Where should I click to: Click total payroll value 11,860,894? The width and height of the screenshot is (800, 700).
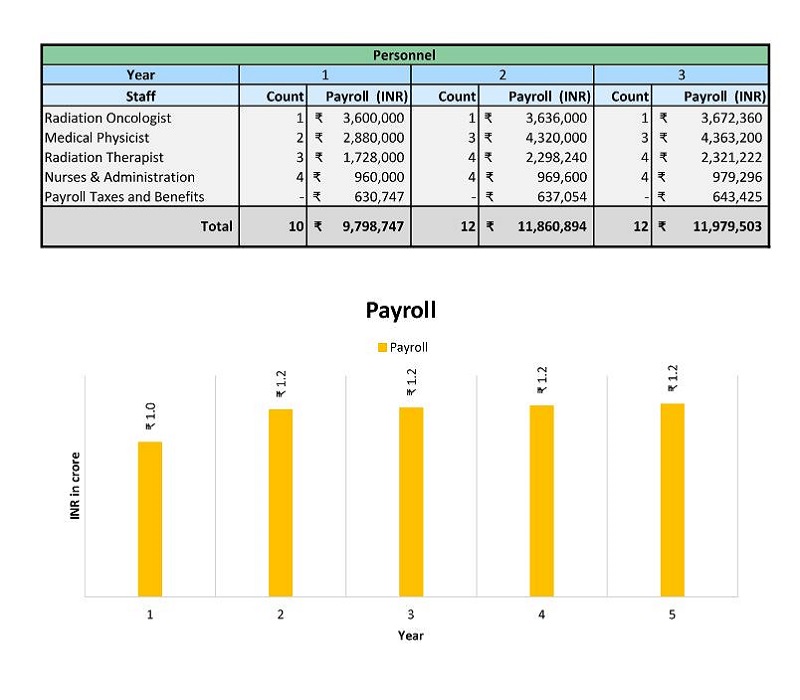click(548, 227)
